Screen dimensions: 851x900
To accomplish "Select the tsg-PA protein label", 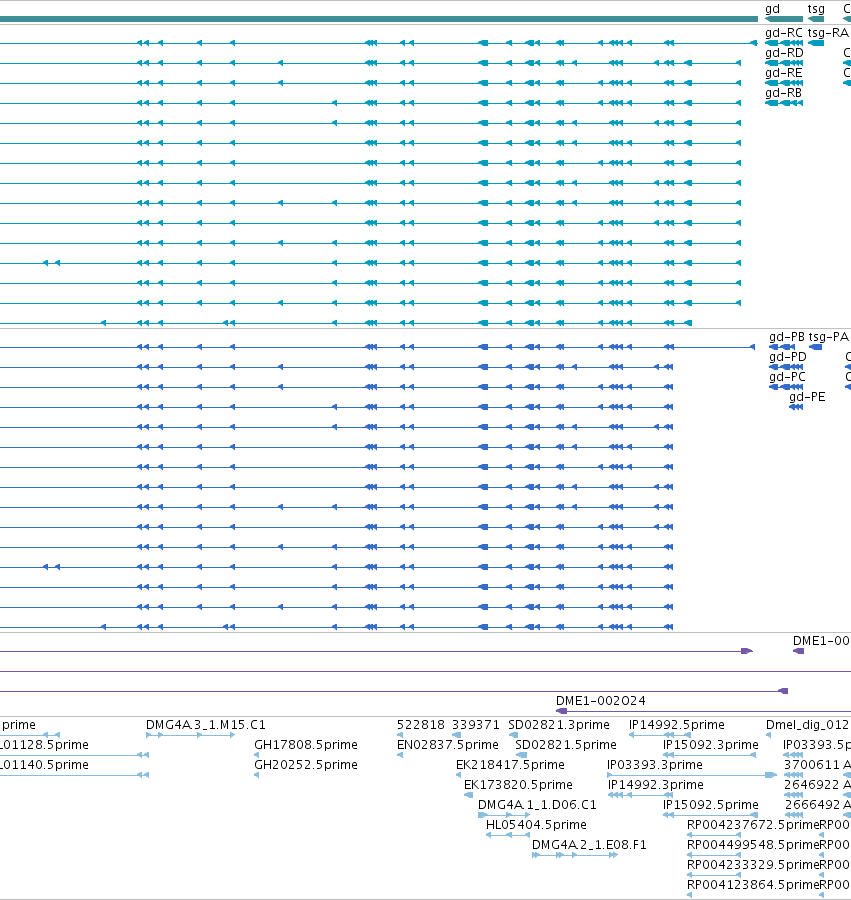I will (829, 337).
